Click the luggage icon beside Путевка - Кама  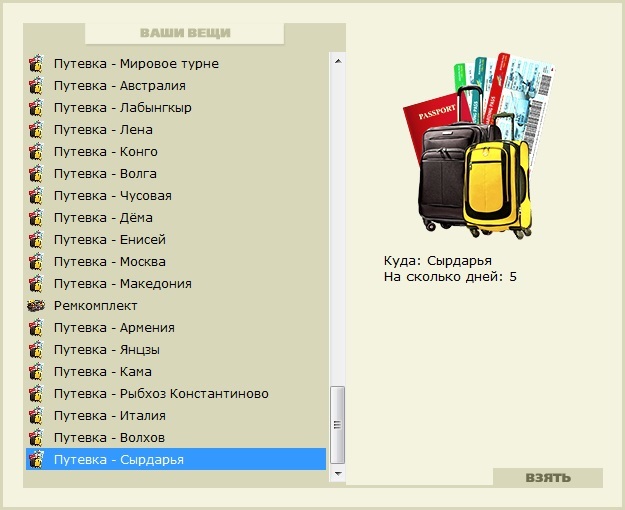point(36,372)
